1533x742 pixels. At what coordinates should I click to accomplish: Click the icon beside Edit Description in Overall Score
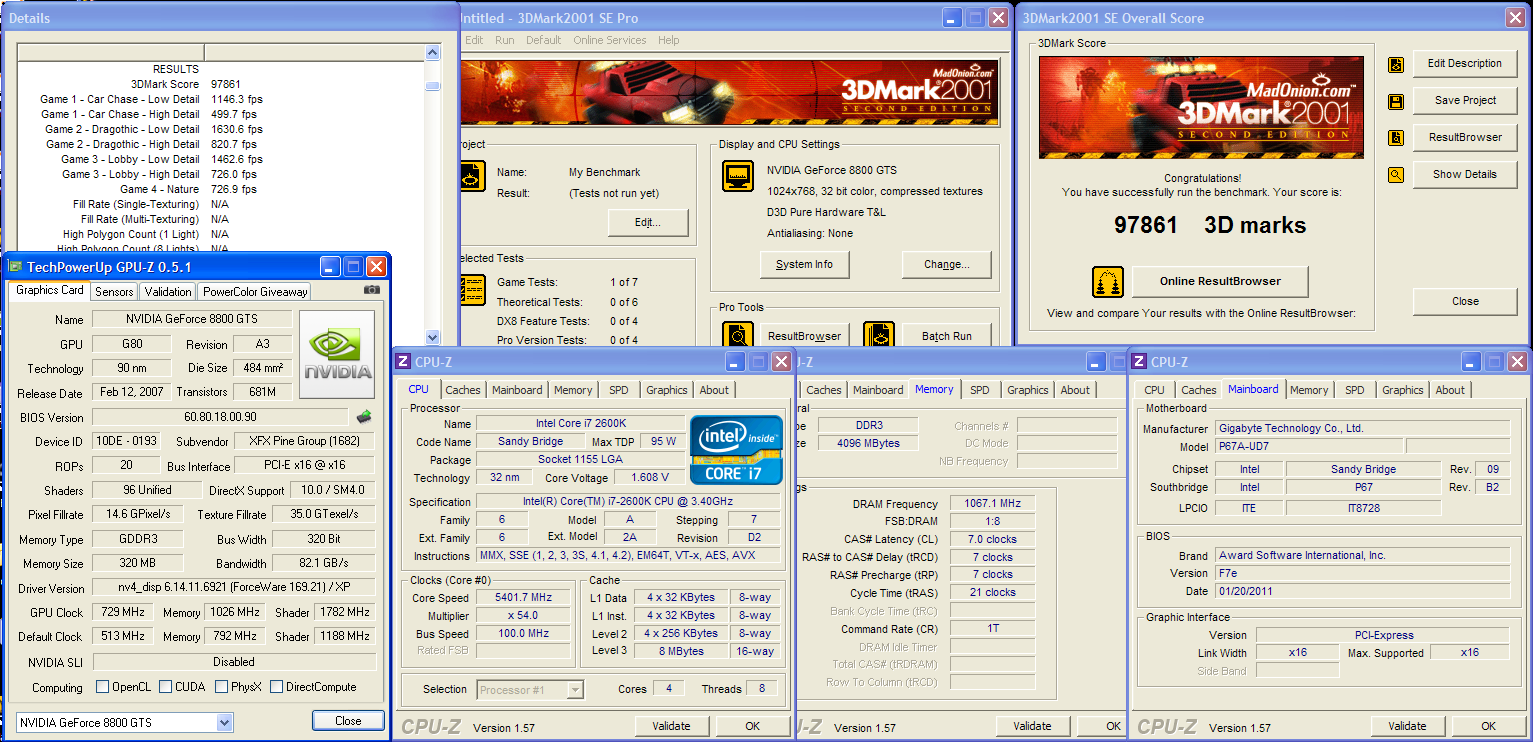point(1396,64)
